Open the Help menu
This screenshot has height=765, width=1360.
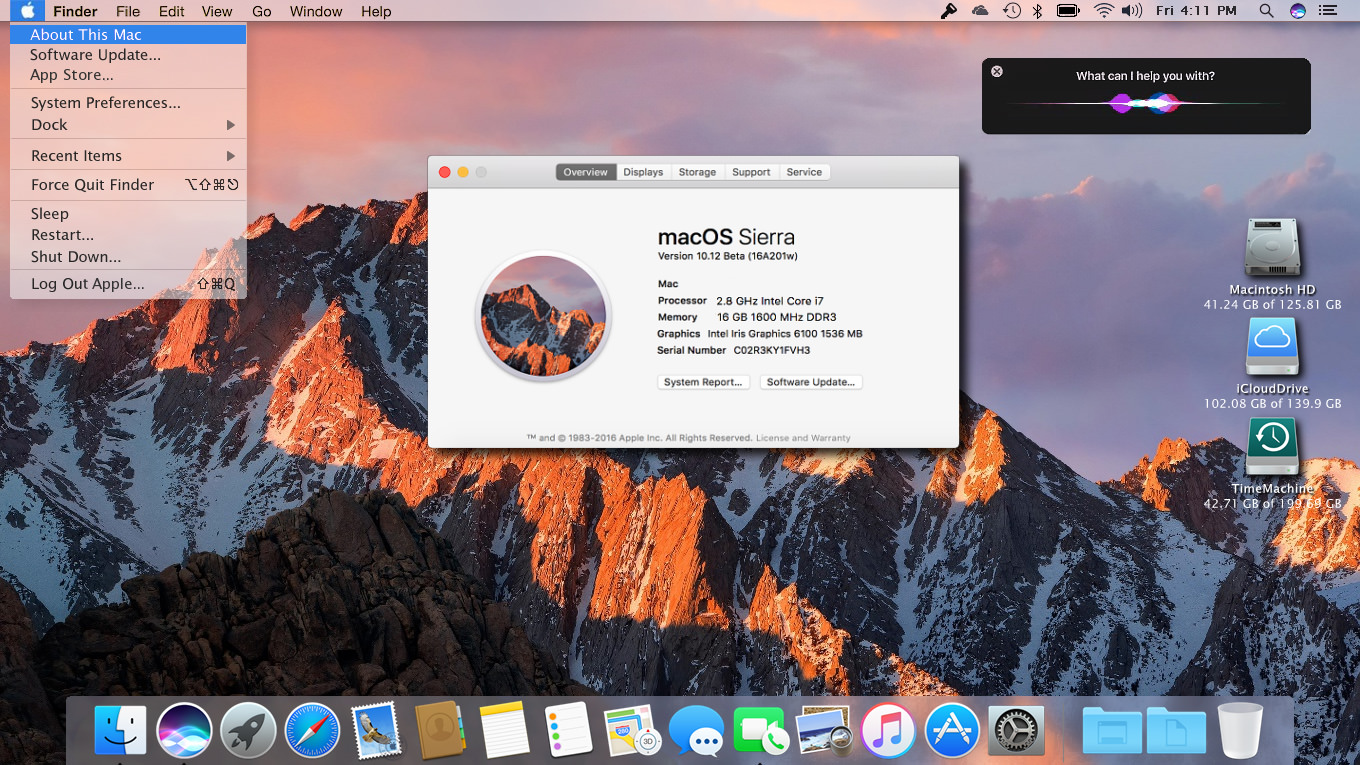point(376,11)
